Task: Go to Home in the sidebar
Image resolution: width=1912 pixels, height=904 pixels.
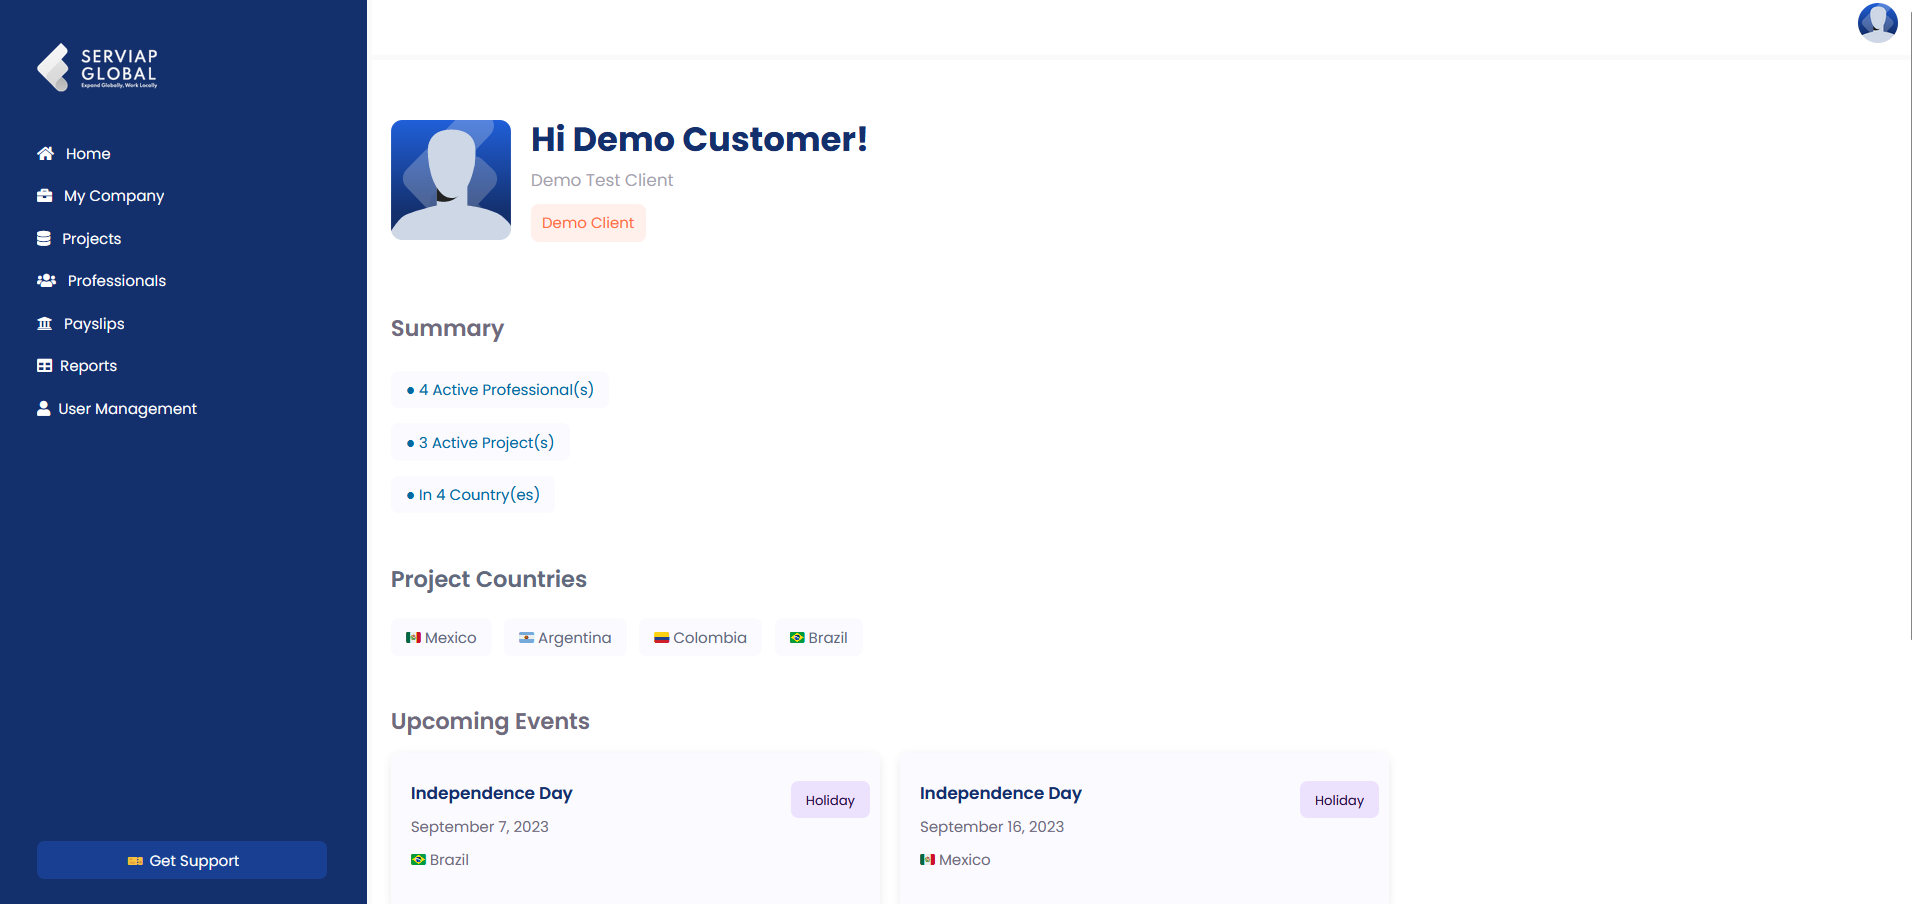Action: [x=88, y=154]
